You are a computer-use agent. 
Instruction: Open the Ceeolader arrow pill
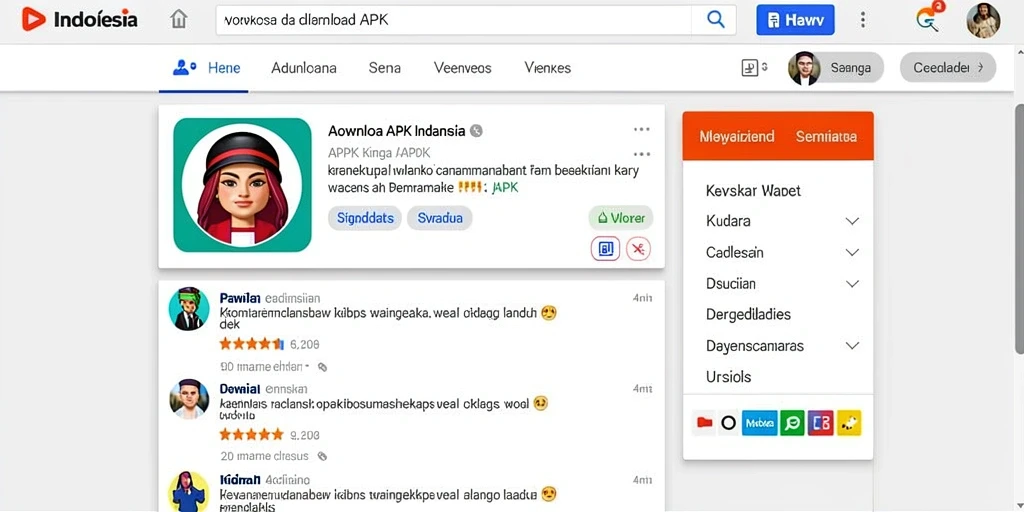[x=948, y=67]
